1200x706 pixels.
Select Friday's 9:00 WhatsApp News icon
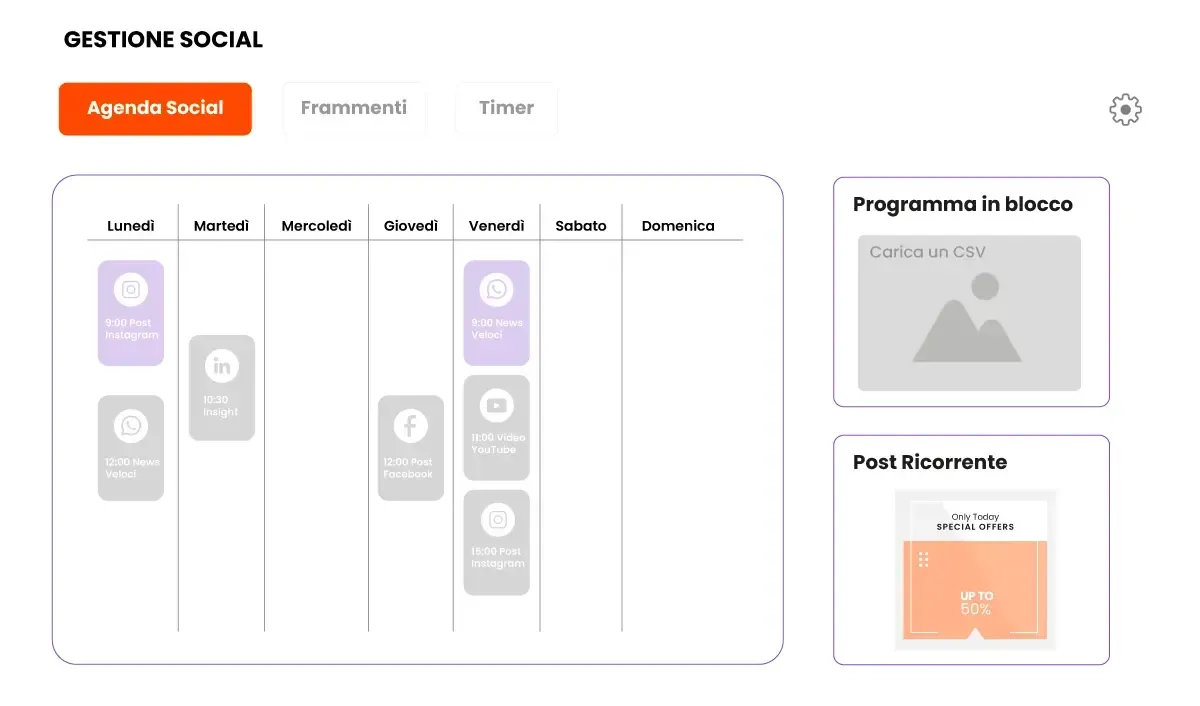pos(496,290)
